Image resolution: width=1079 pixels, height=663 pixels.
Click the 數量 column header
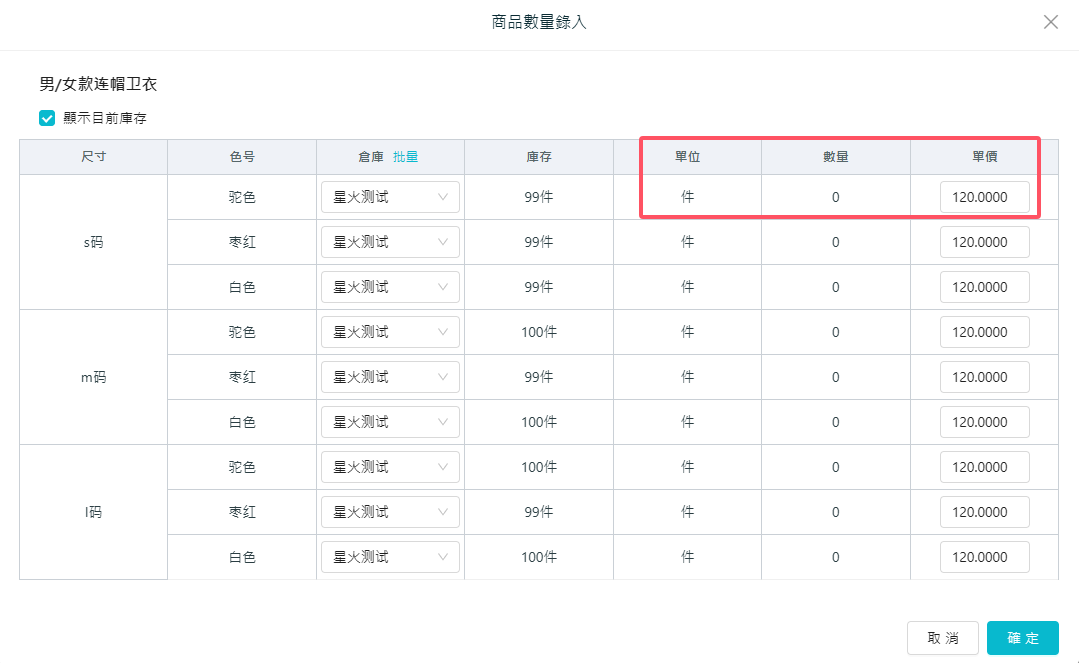835,157
